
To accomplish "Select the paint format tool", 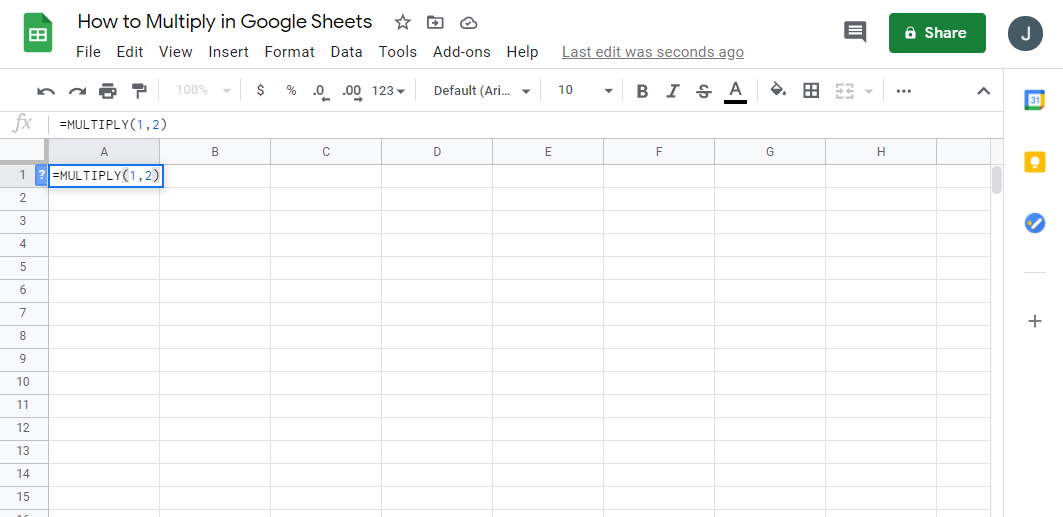I will click(139, 91).
